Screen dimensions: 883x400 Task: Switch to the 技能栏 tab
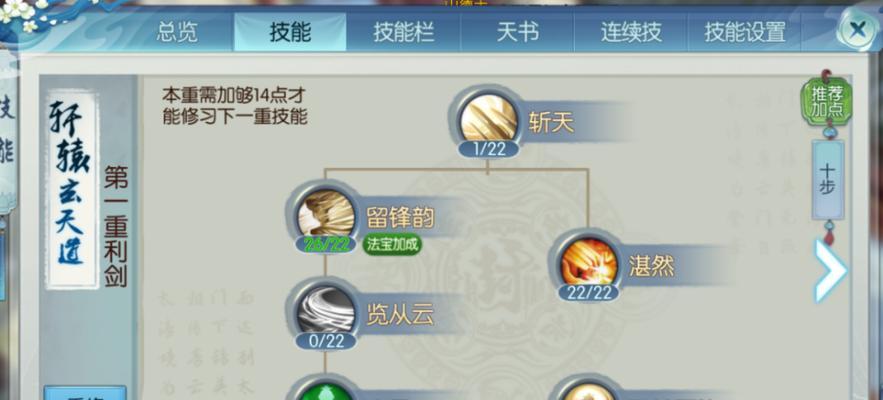(403, 32)
